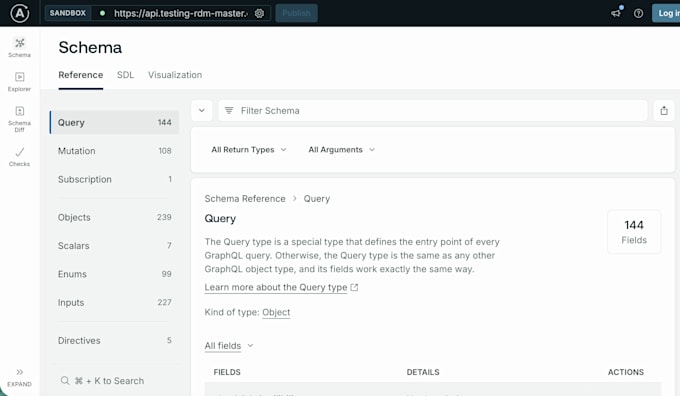Open the endpoint settings gear icon

pos(259,13)
